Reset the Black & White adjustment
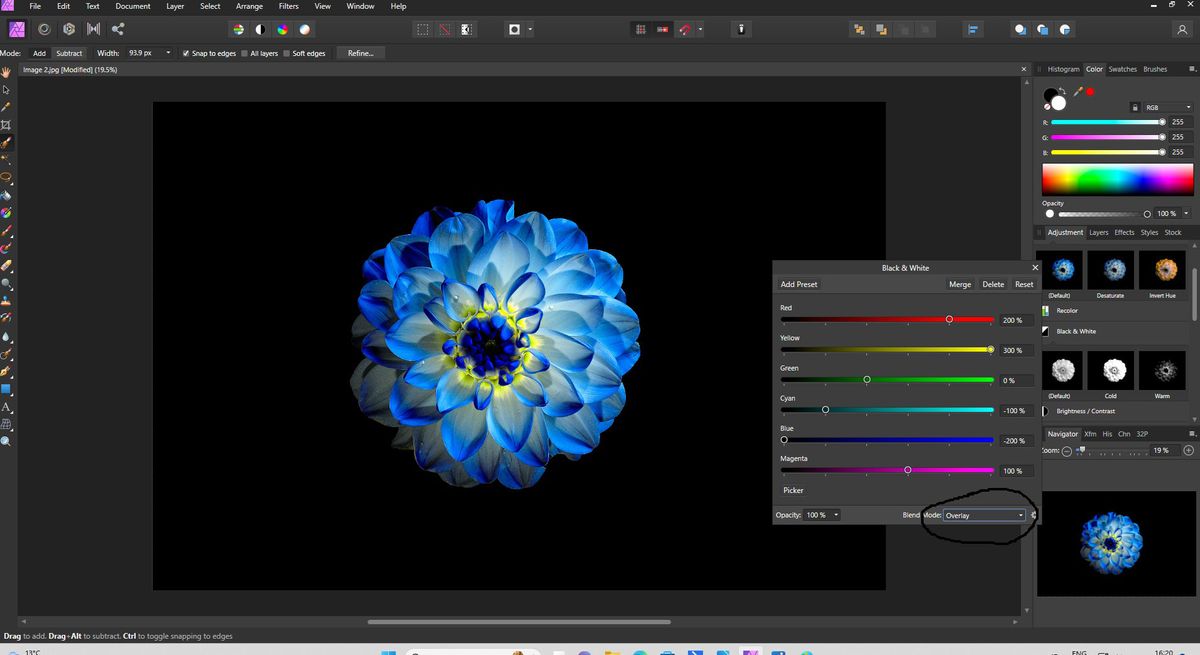Image resolution: width=1200 pixels, height=655 pixels. click(x=1023, y=284)
